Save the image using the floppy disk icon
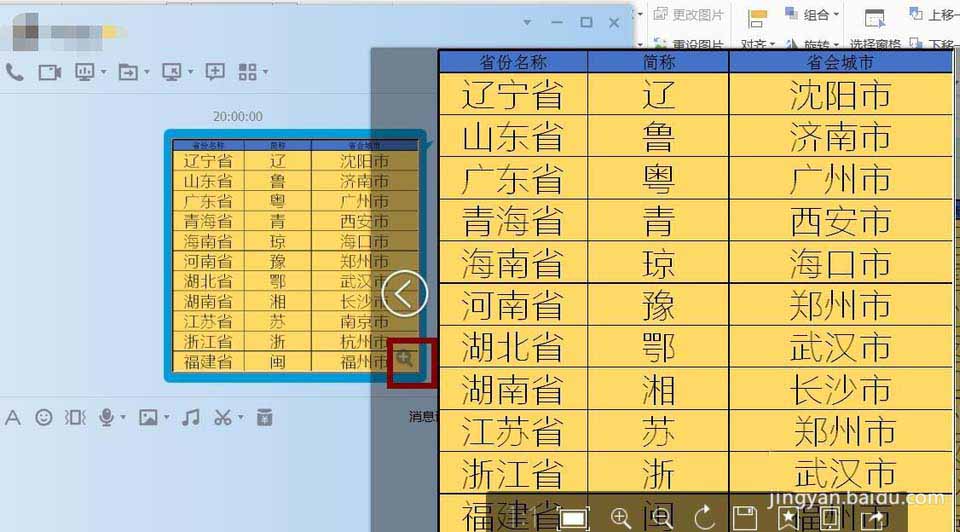The height and width of the screenshot is (532, 960). pos(745,517)
